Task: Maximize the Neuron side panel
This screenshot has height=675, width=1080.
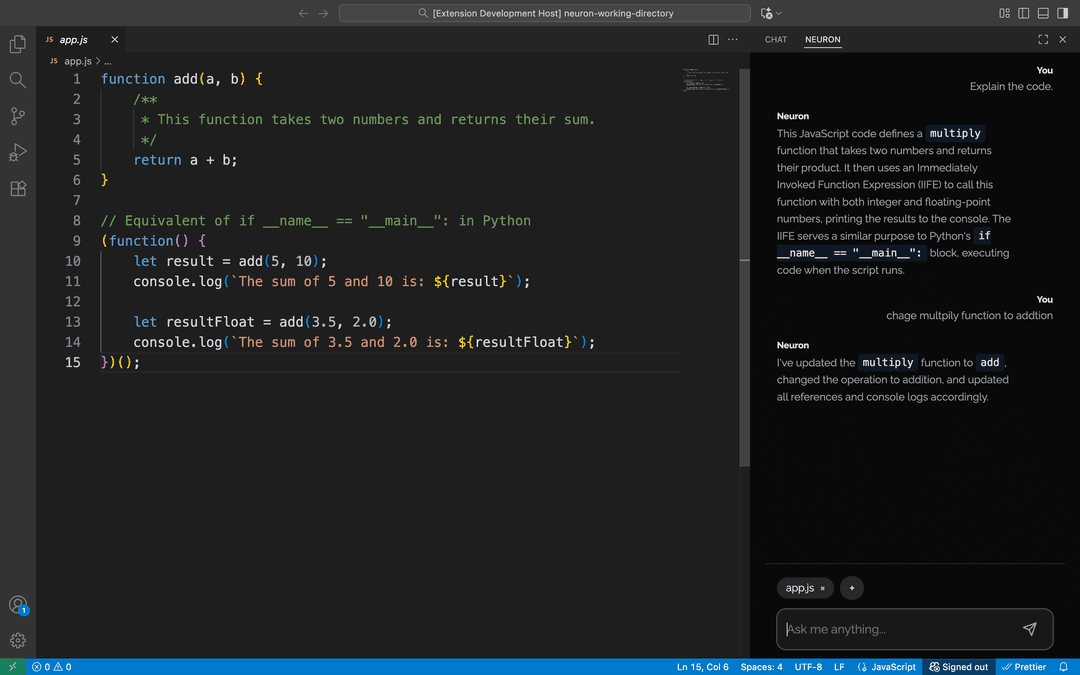Action: [x=1043, y=40]
